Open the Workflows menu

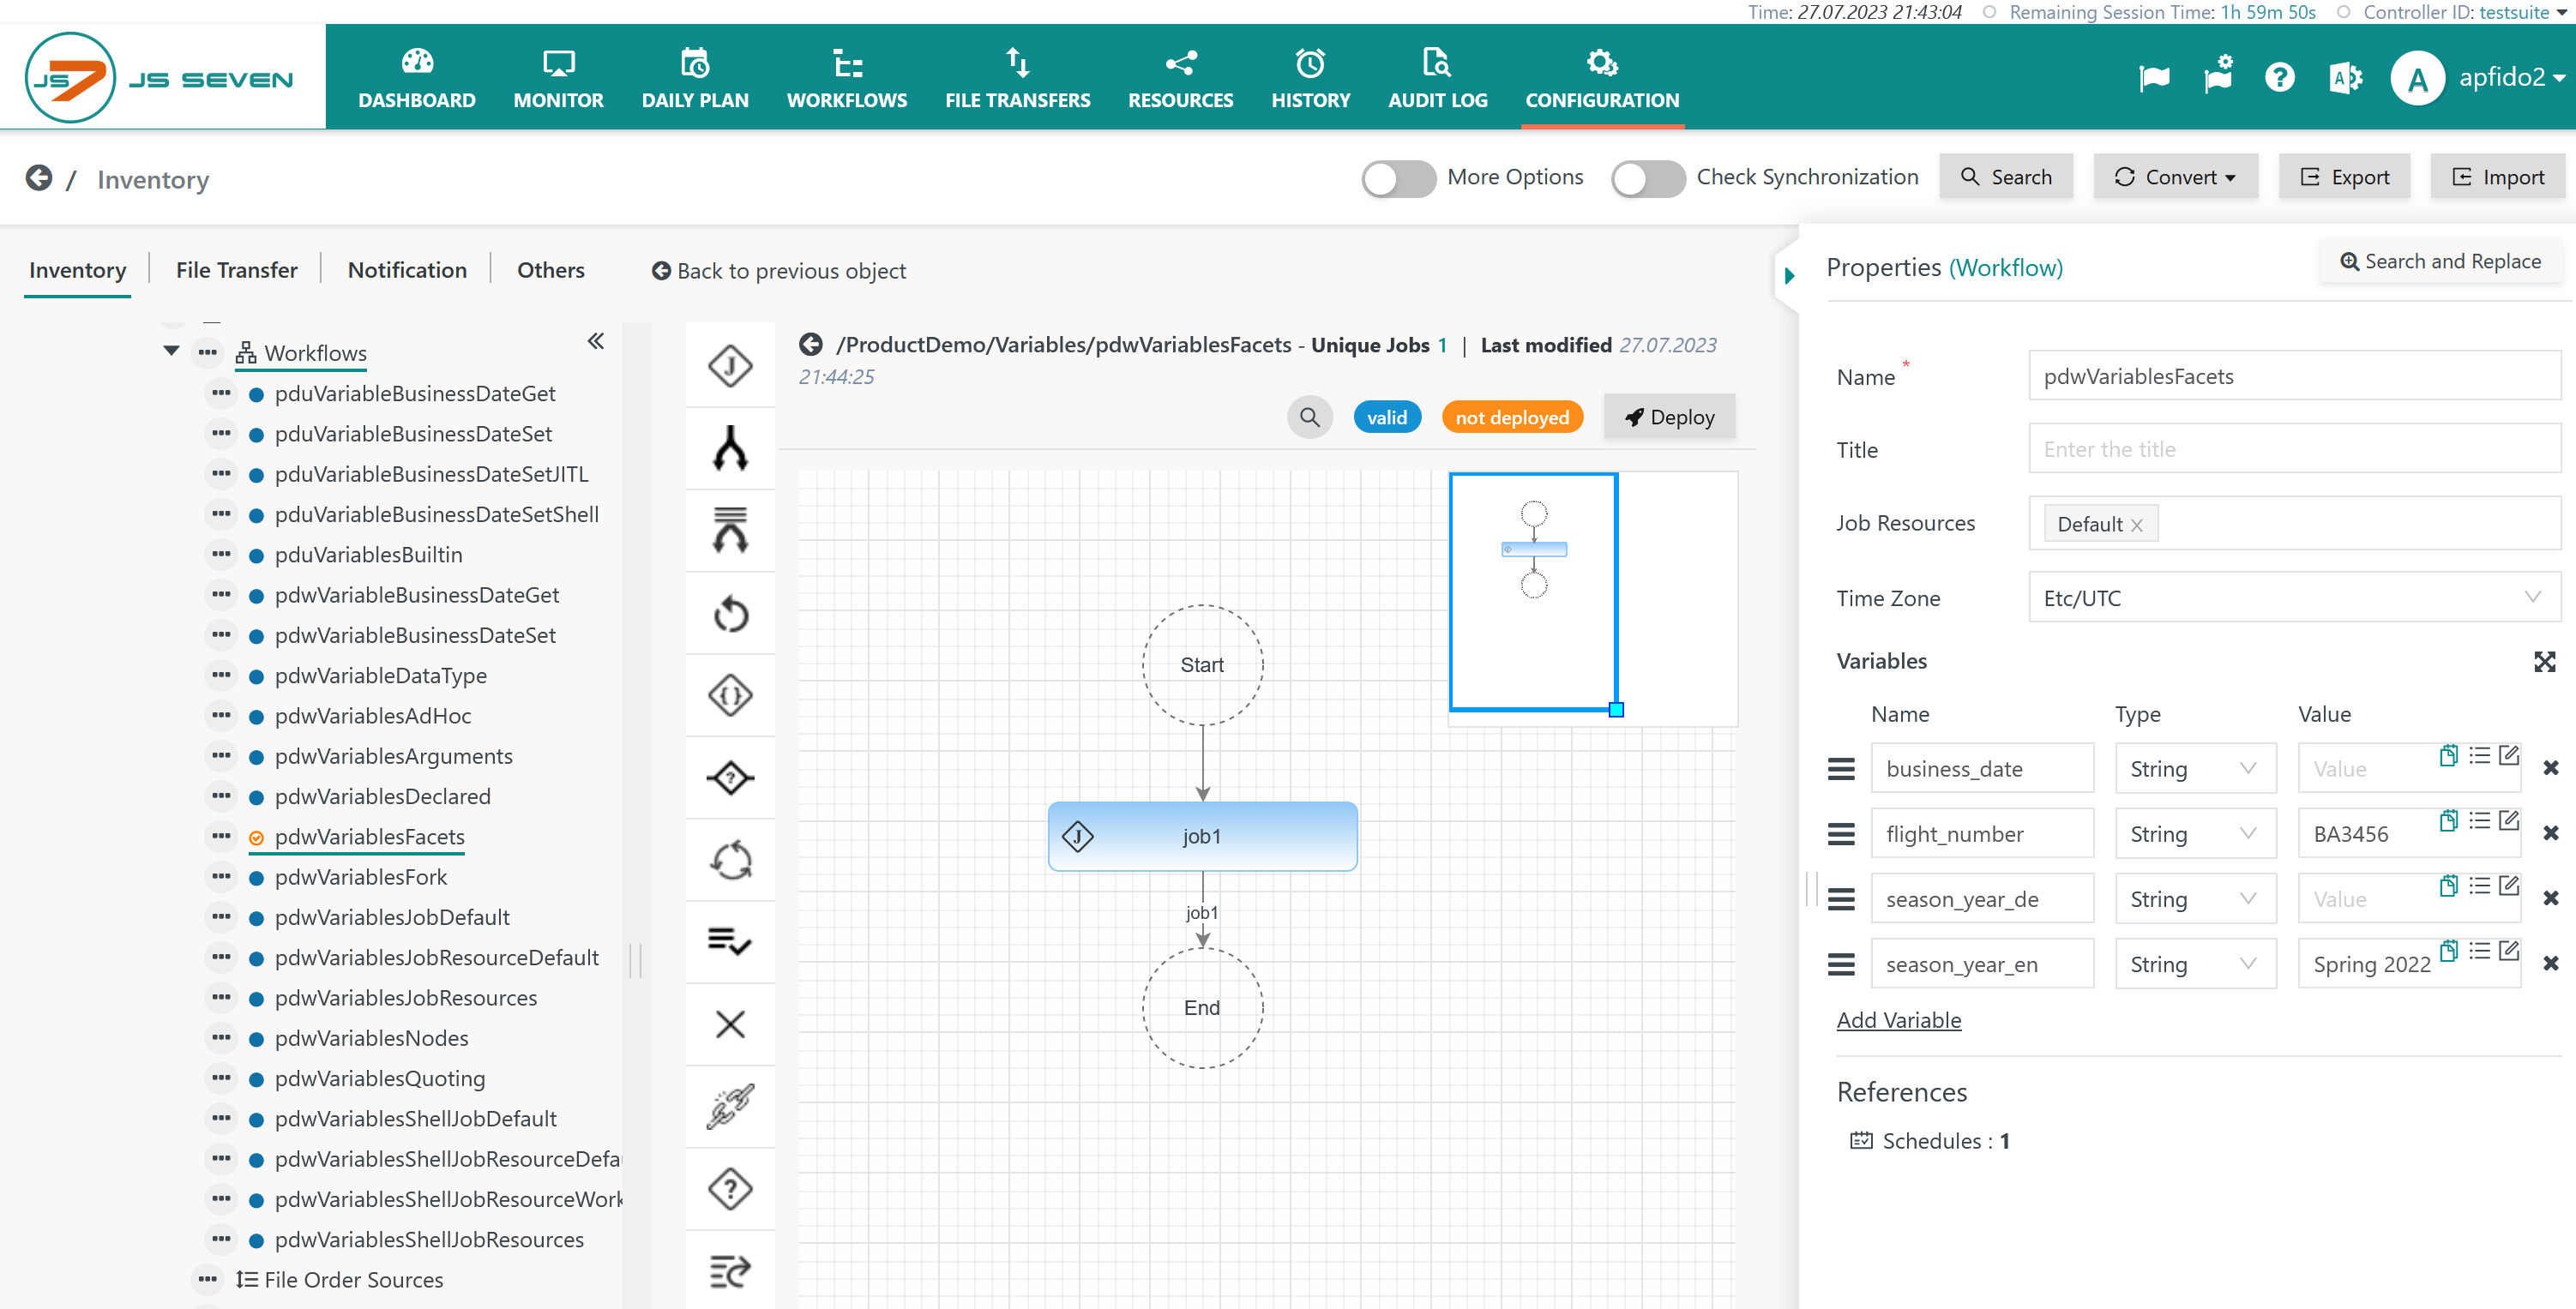click(x=847, y=77)
